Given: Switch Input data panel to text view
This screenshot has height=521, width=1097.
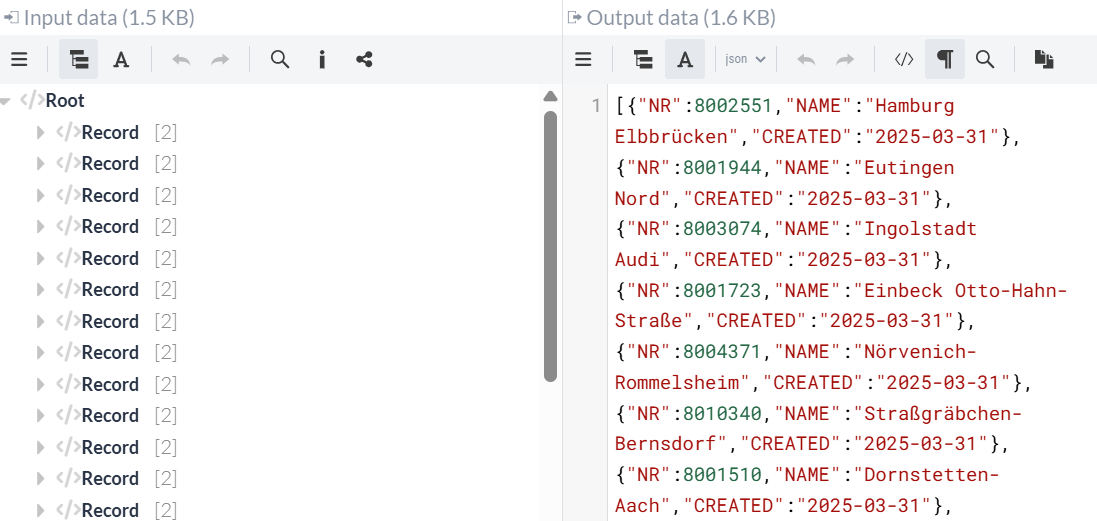Looking at the screenshot, I should click(121, 60).
